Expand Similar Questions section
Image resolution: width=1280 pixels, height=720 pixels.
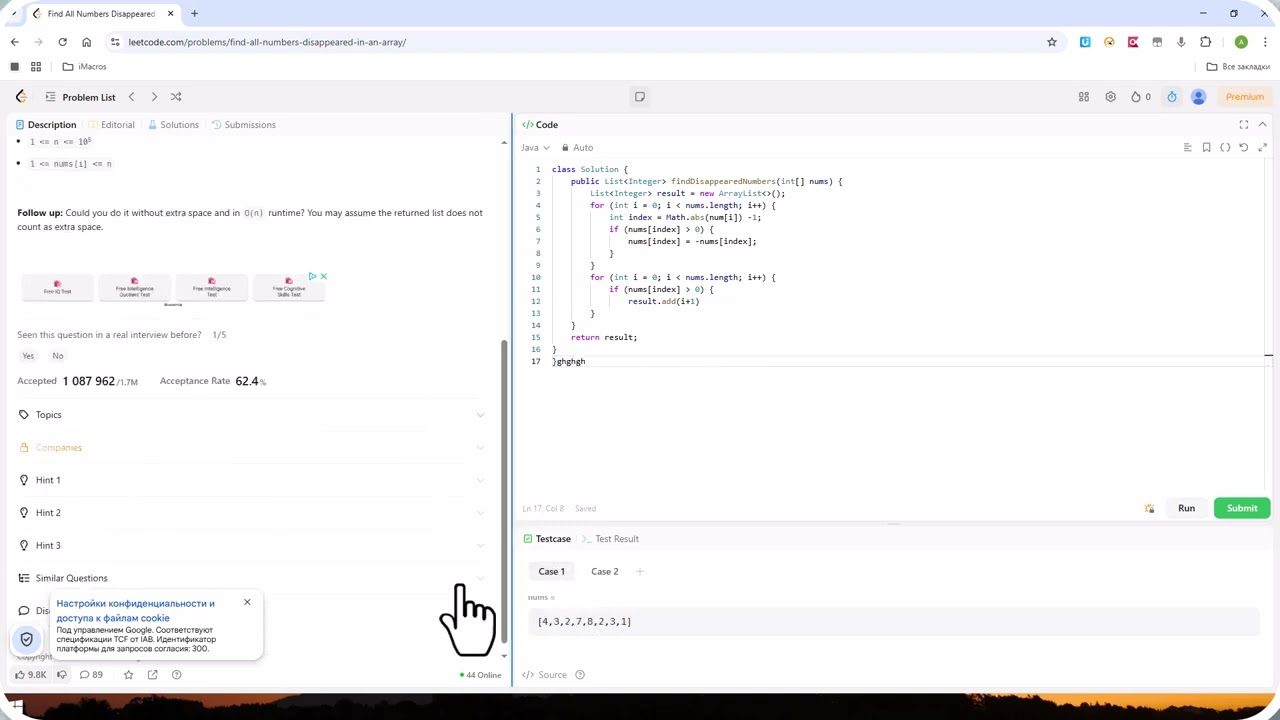click(250, 578)
